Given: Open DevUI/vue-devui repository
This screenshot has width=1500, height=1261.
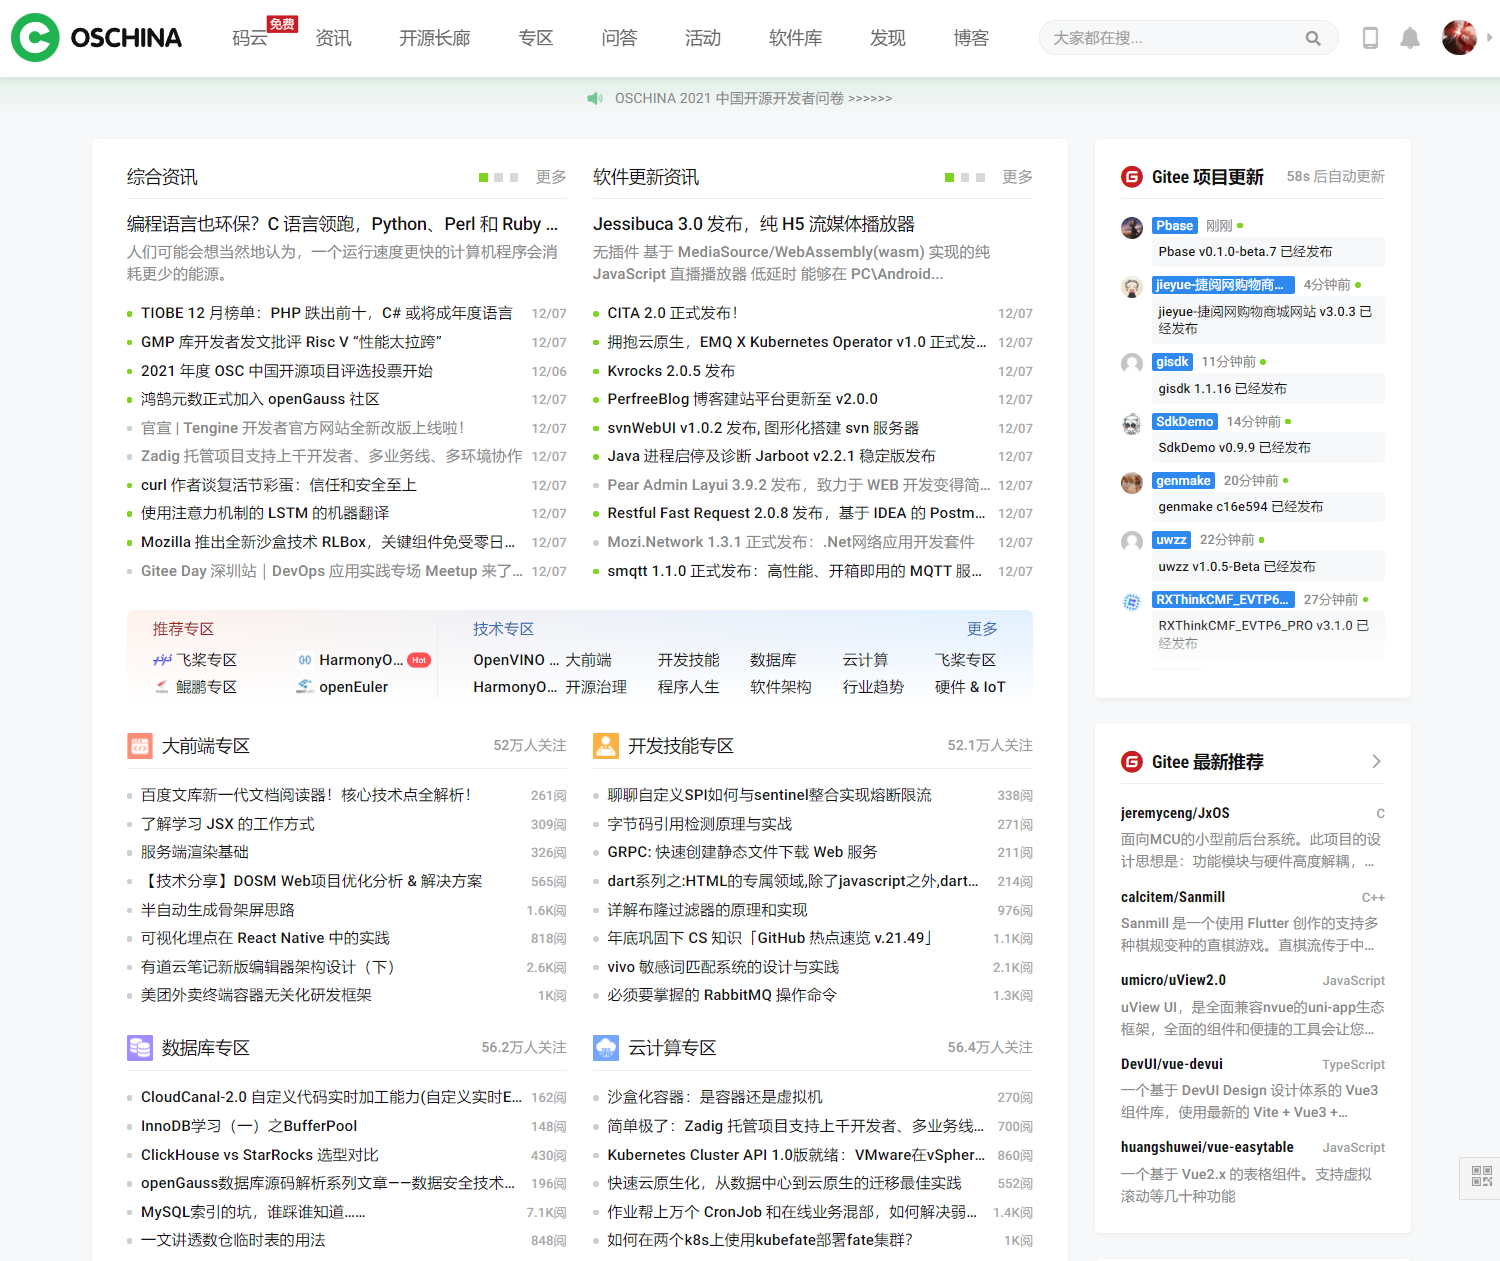Looking at the screenshot, I should point(1172,1064).
